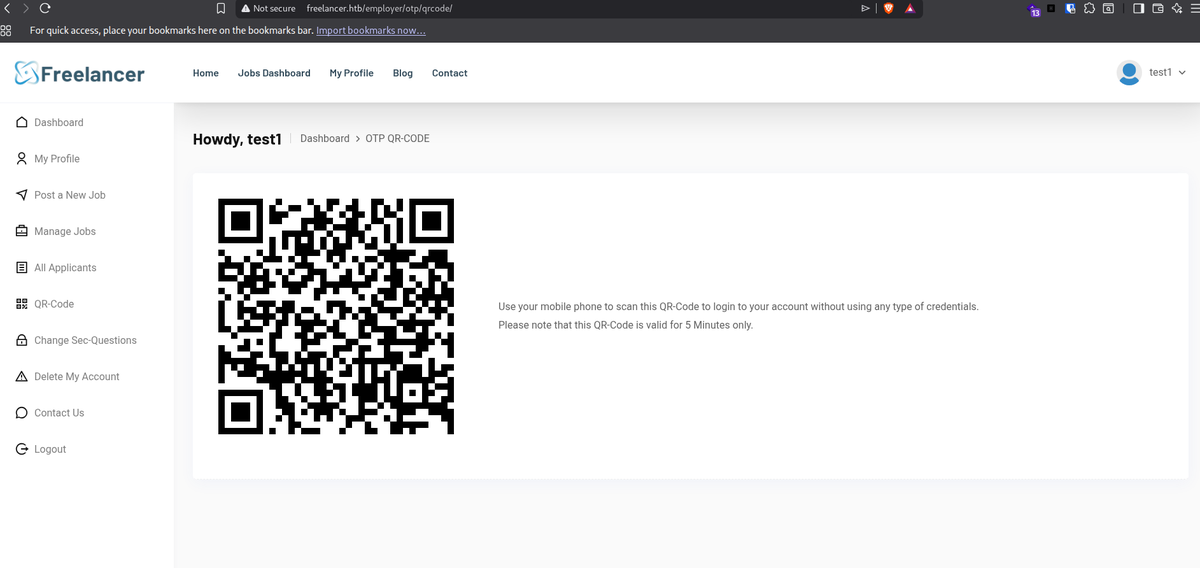This screenshot has height=568, width=1200.
Task: Open My Profile in top navigation
Action: click(x=351, y=73)
